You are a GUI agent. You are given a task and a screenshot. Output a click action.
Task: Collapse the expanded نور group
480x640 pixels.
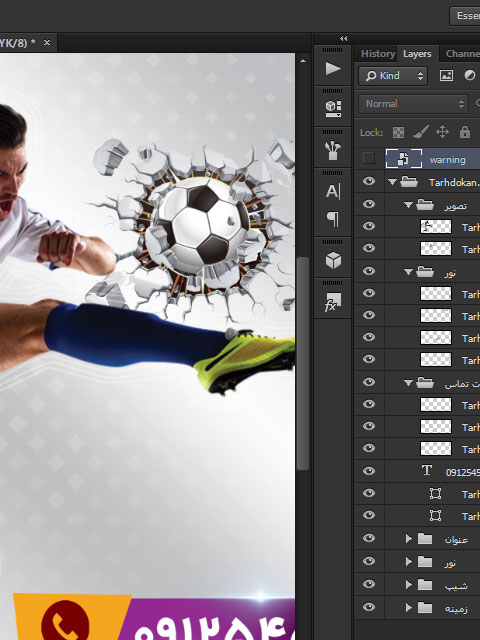point(408,271)
